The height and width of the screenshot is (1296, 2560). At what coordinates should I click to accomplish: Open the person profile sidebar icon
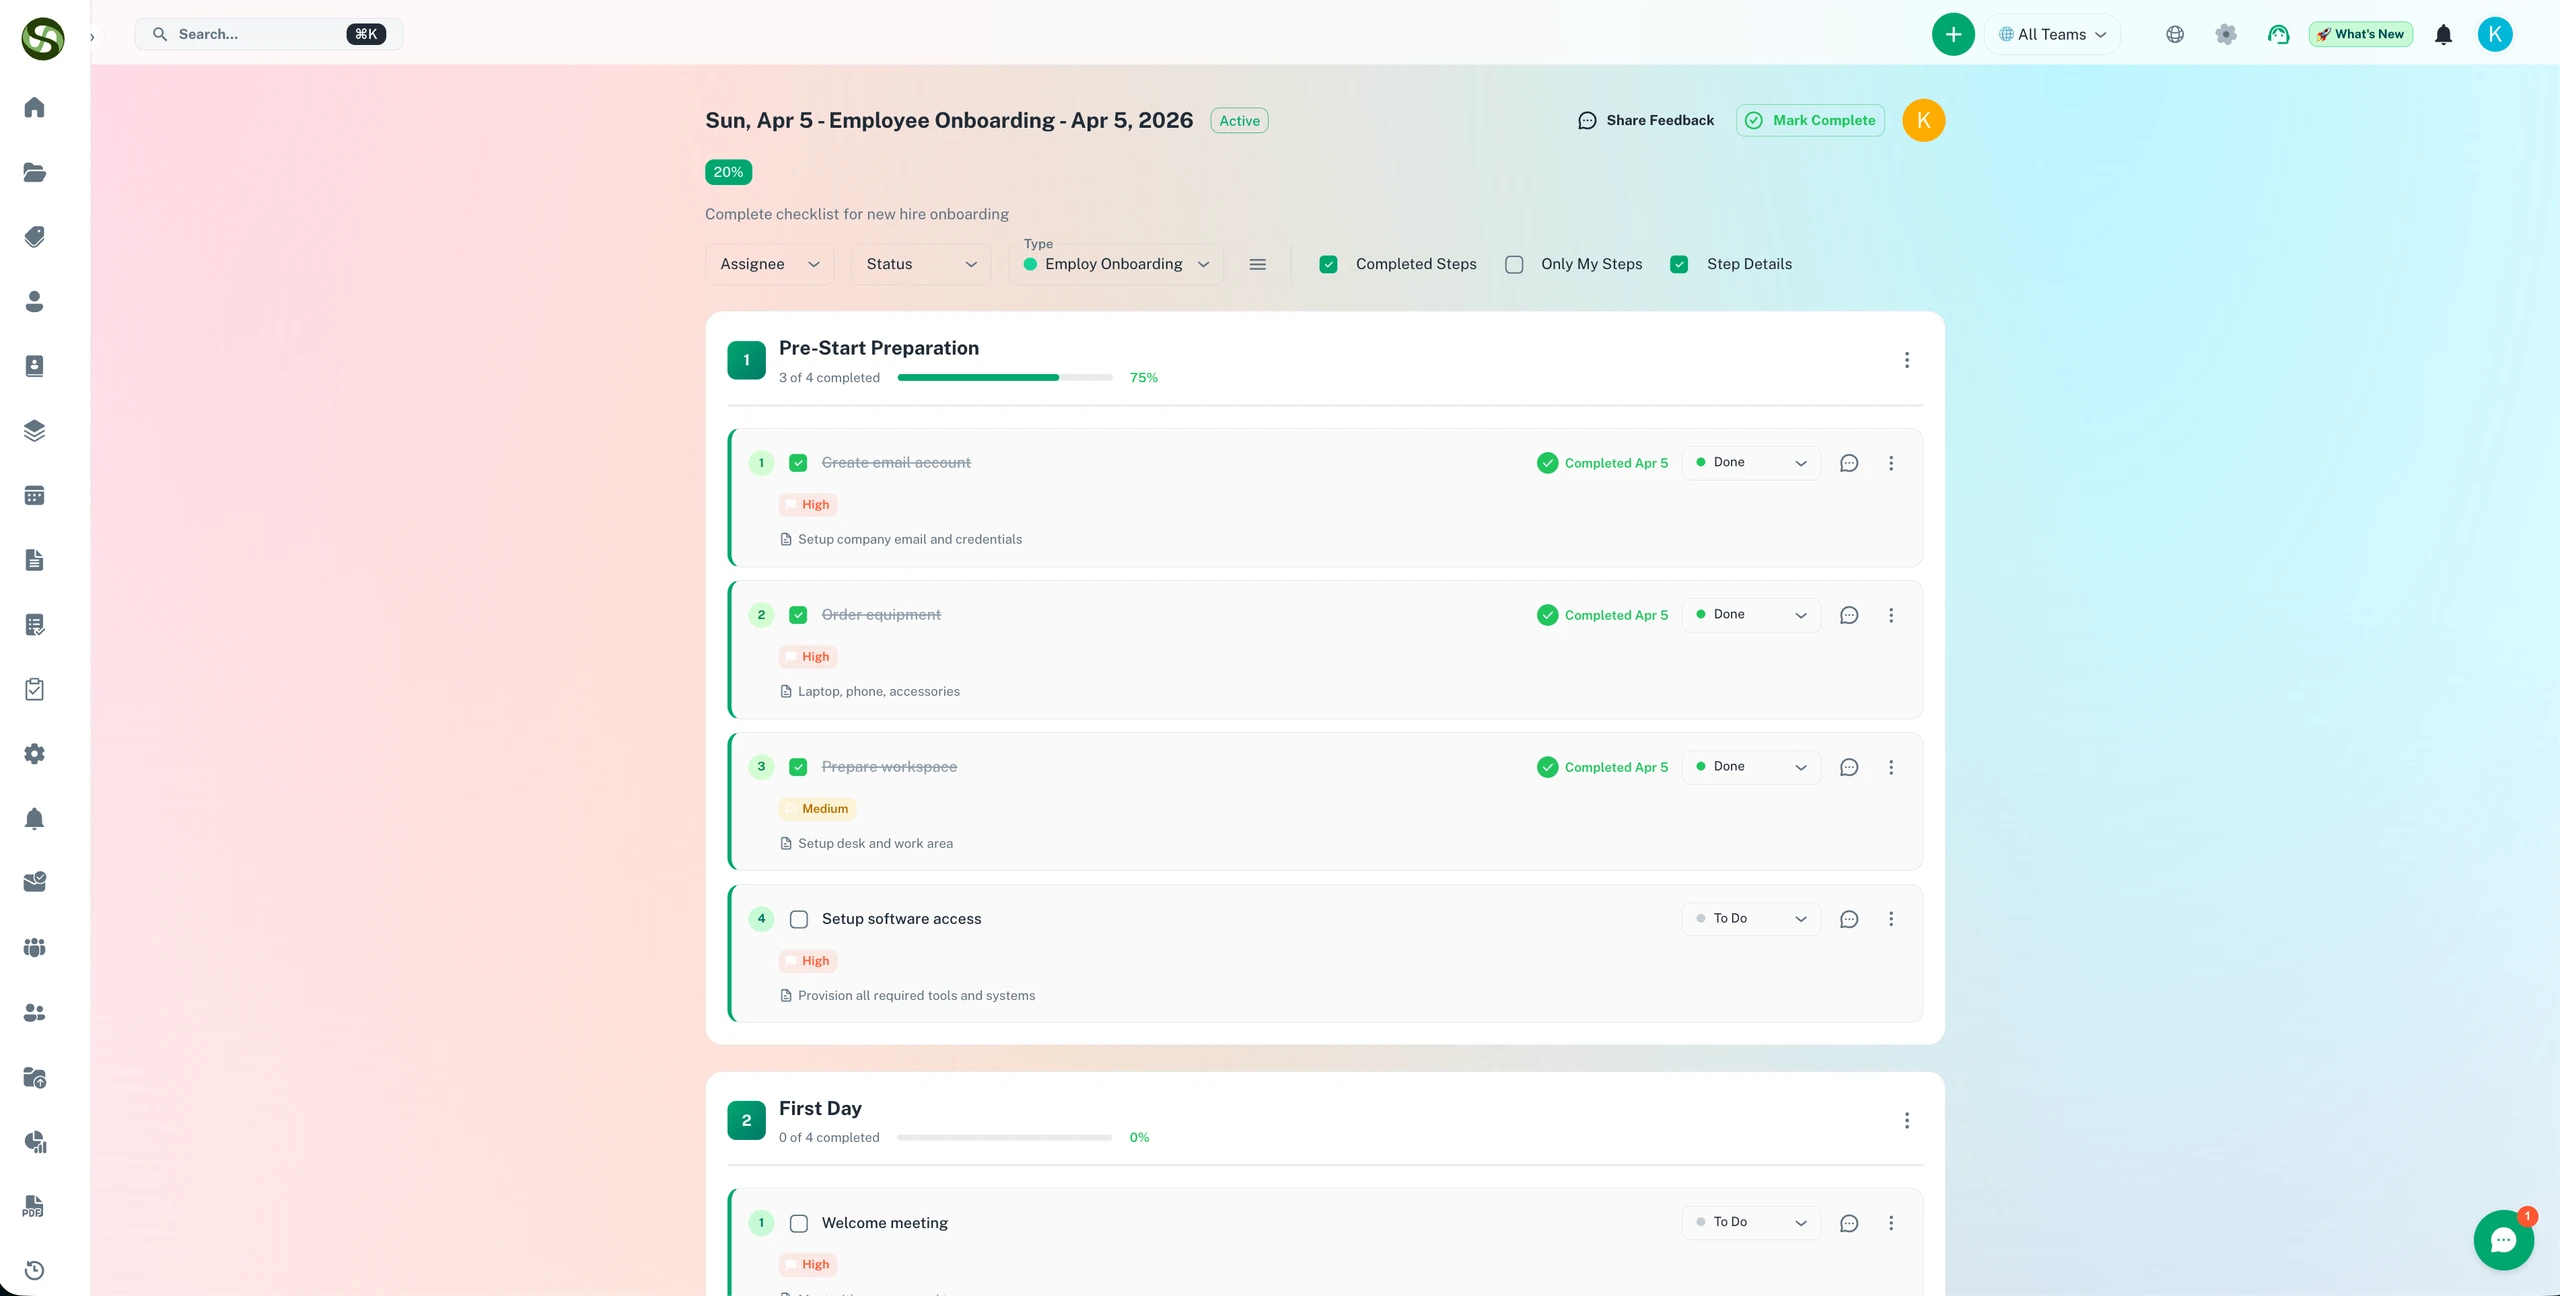point(34,301)
